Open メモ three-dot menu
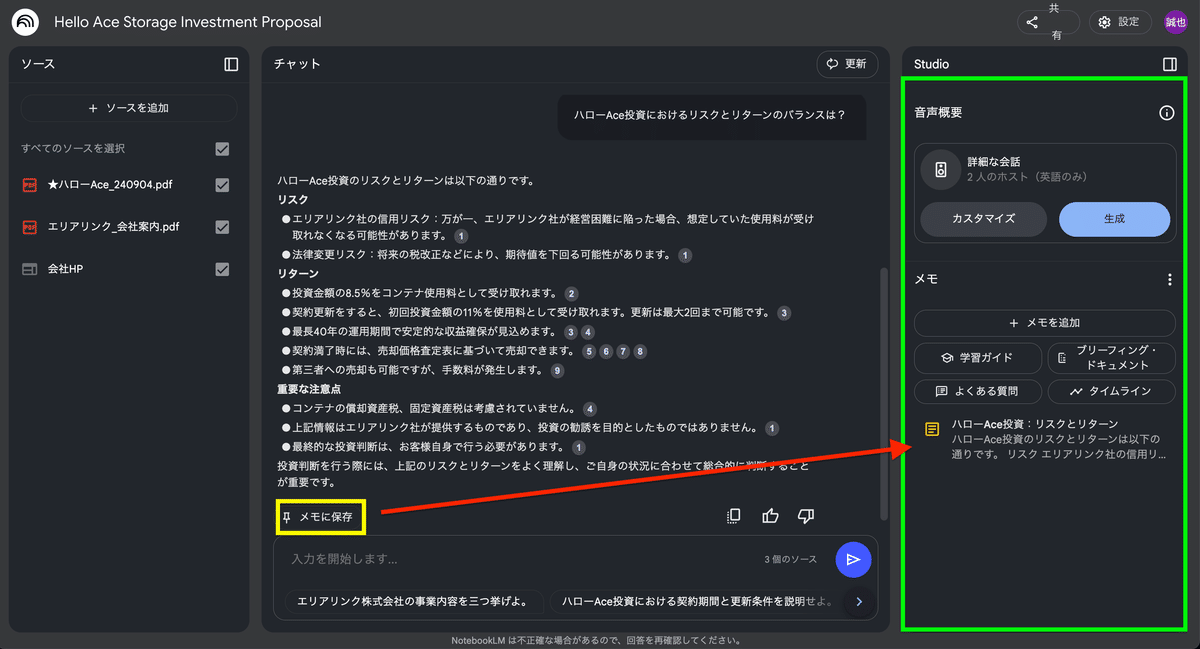The width and height of the screenshot is (1200, 649). click(1170, 280)
